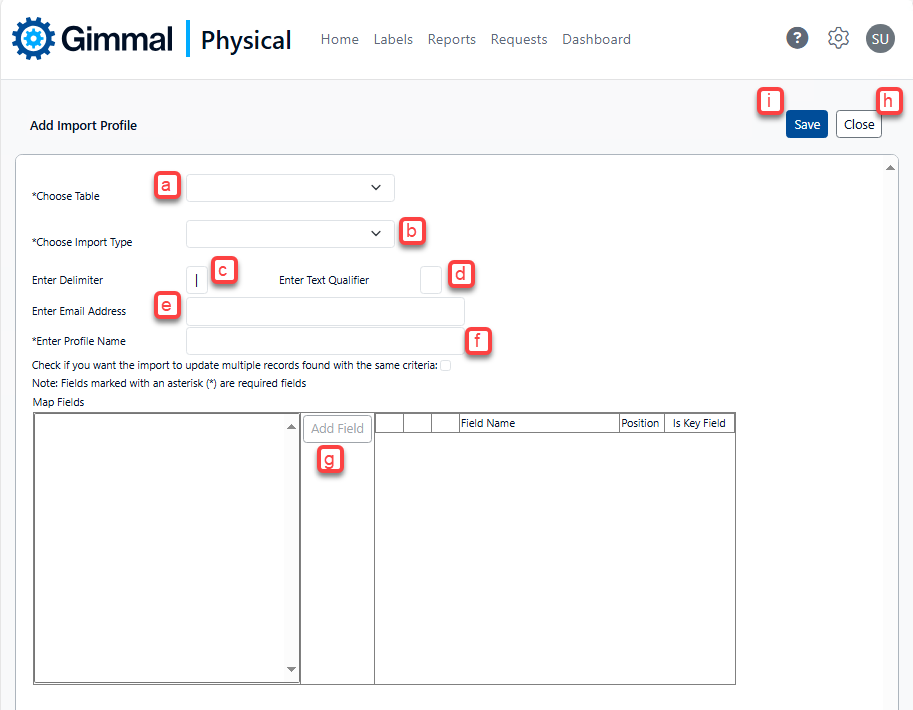This screenshot has width=913, height=710.
Task: Open the Dashboard menu item
Action: [x=596, y=40]
